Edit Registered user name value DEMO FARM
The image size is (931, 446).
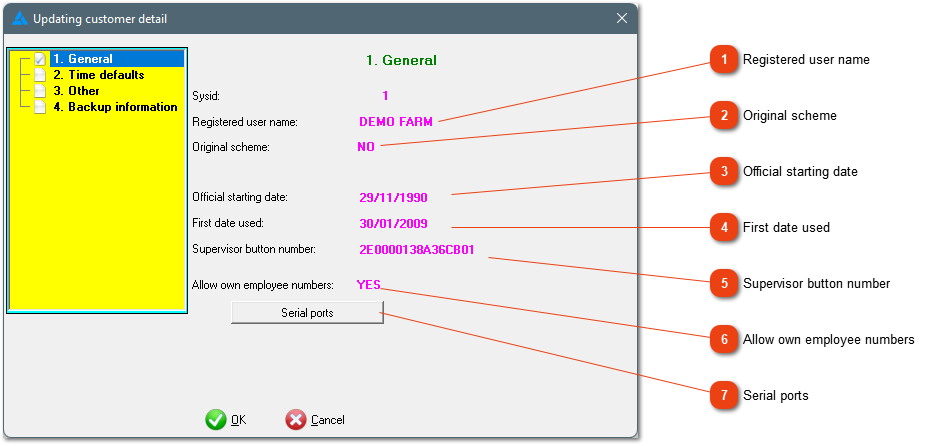(396, 122)
